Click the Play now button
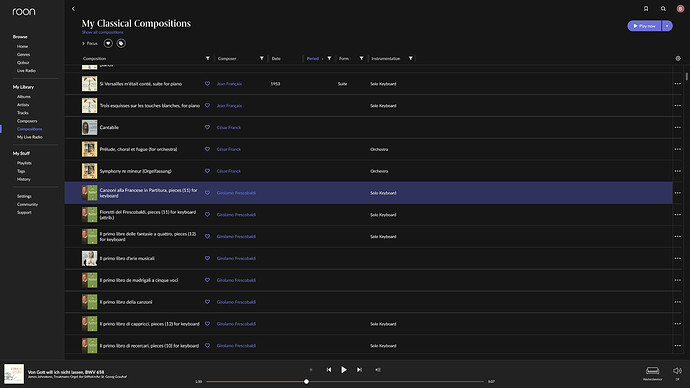Screen dimensions: 690x388 [644, 26]
